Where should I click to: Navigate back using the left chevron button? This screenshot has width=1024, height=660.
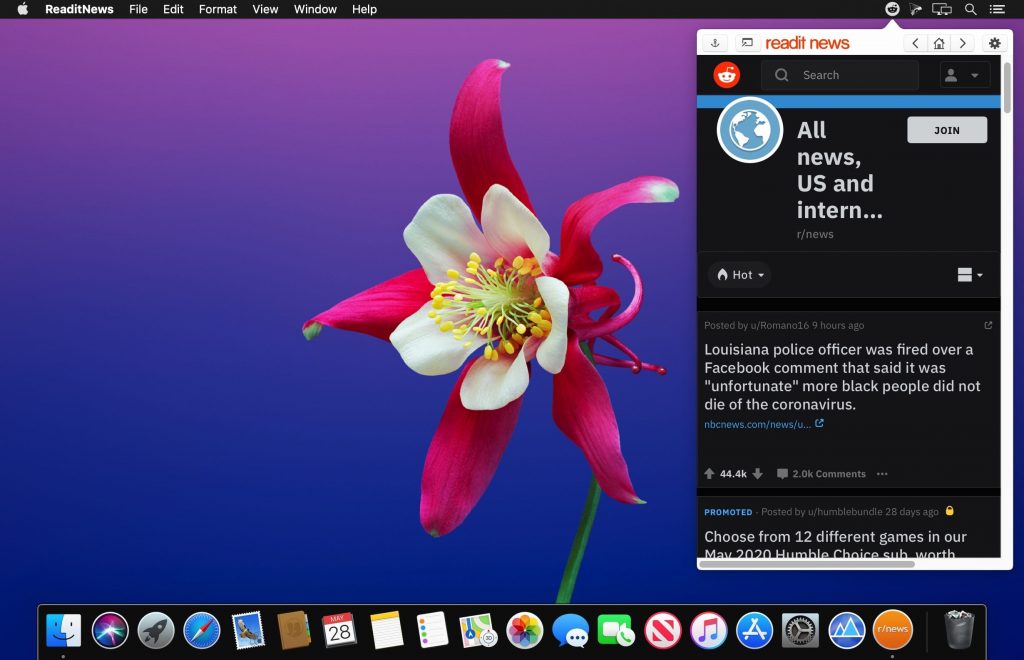(x=913, y=43)
